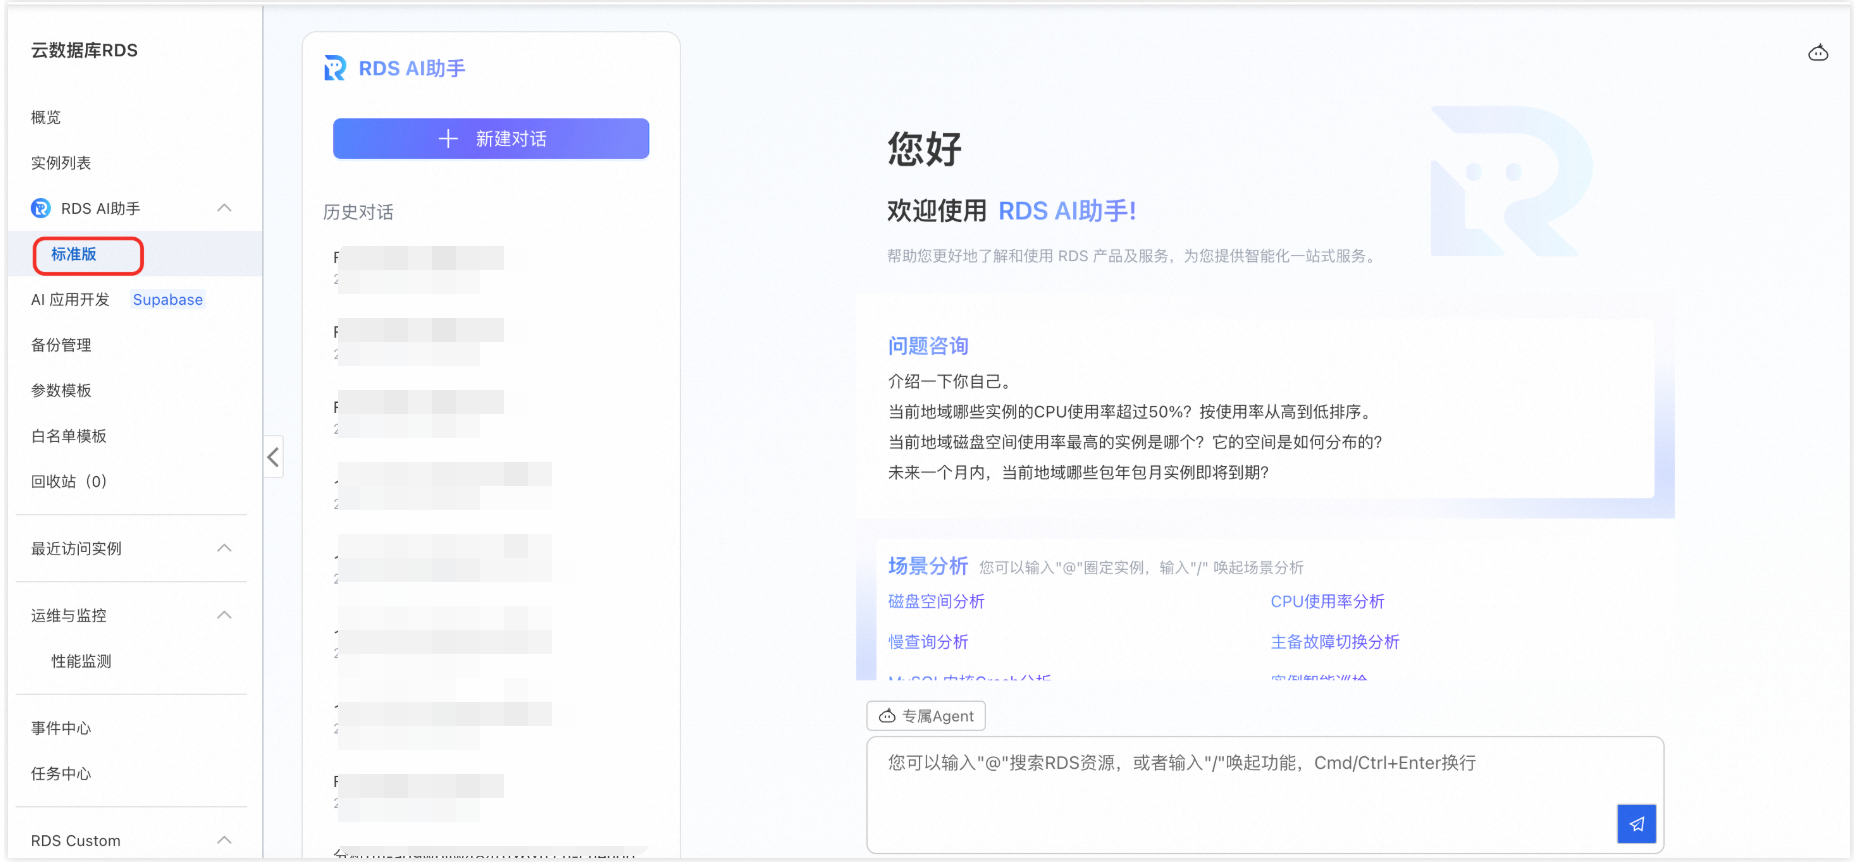Screen dimensions: 1856x862
Task: Collapse the RDS AI助手 menu group
Action: coord(224,208)
